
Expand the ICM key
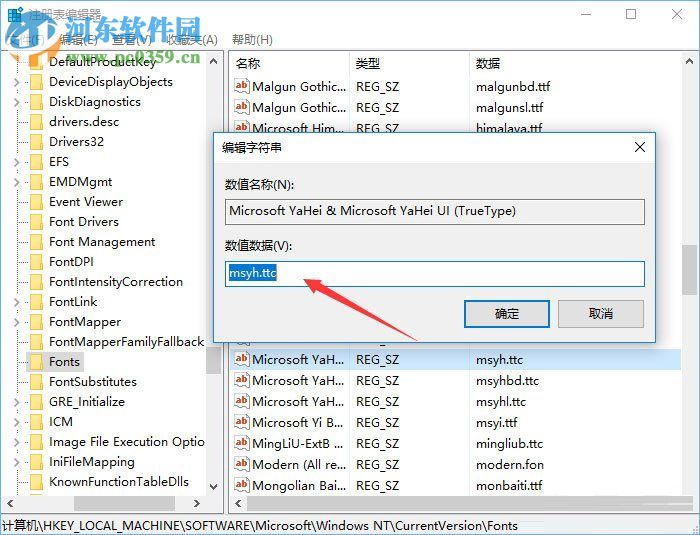point(17,422)
